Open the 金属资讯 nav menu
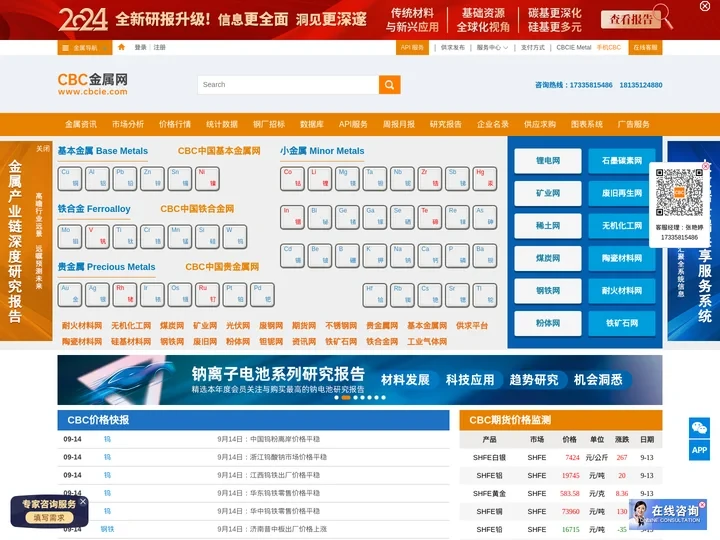Viewport: 720px width, 540px height. (81, 124)
